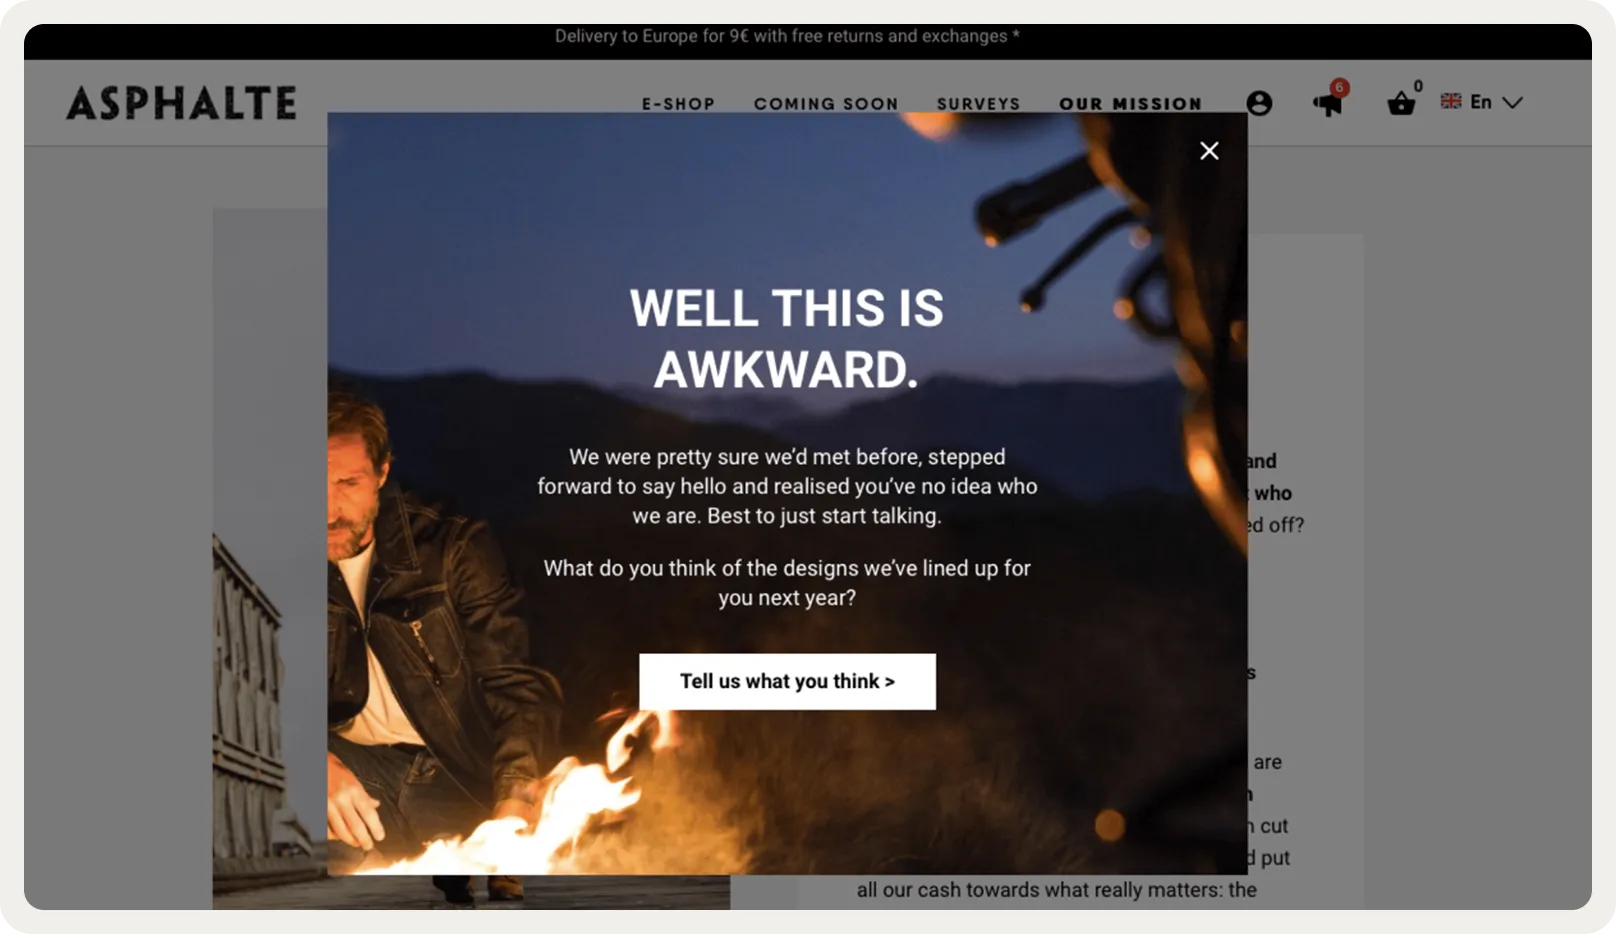Select OUR MISSION menu item
Viewport: 1616px width, 934px height.
1130,104
